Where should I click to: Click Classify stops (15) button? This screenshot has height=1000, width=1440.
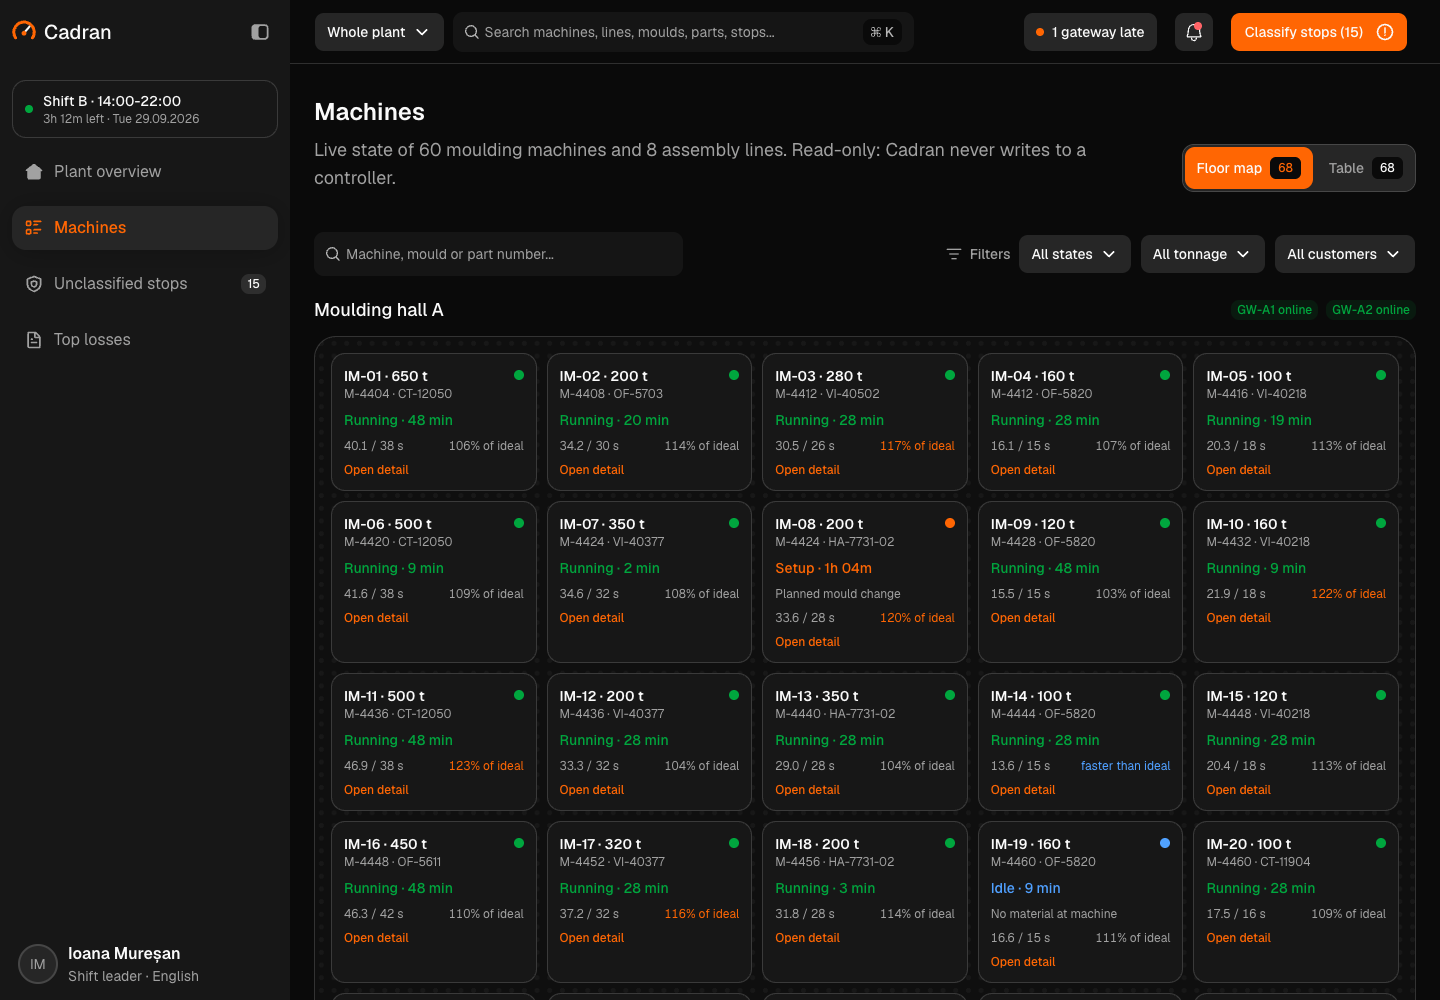tap(1319, 32)
